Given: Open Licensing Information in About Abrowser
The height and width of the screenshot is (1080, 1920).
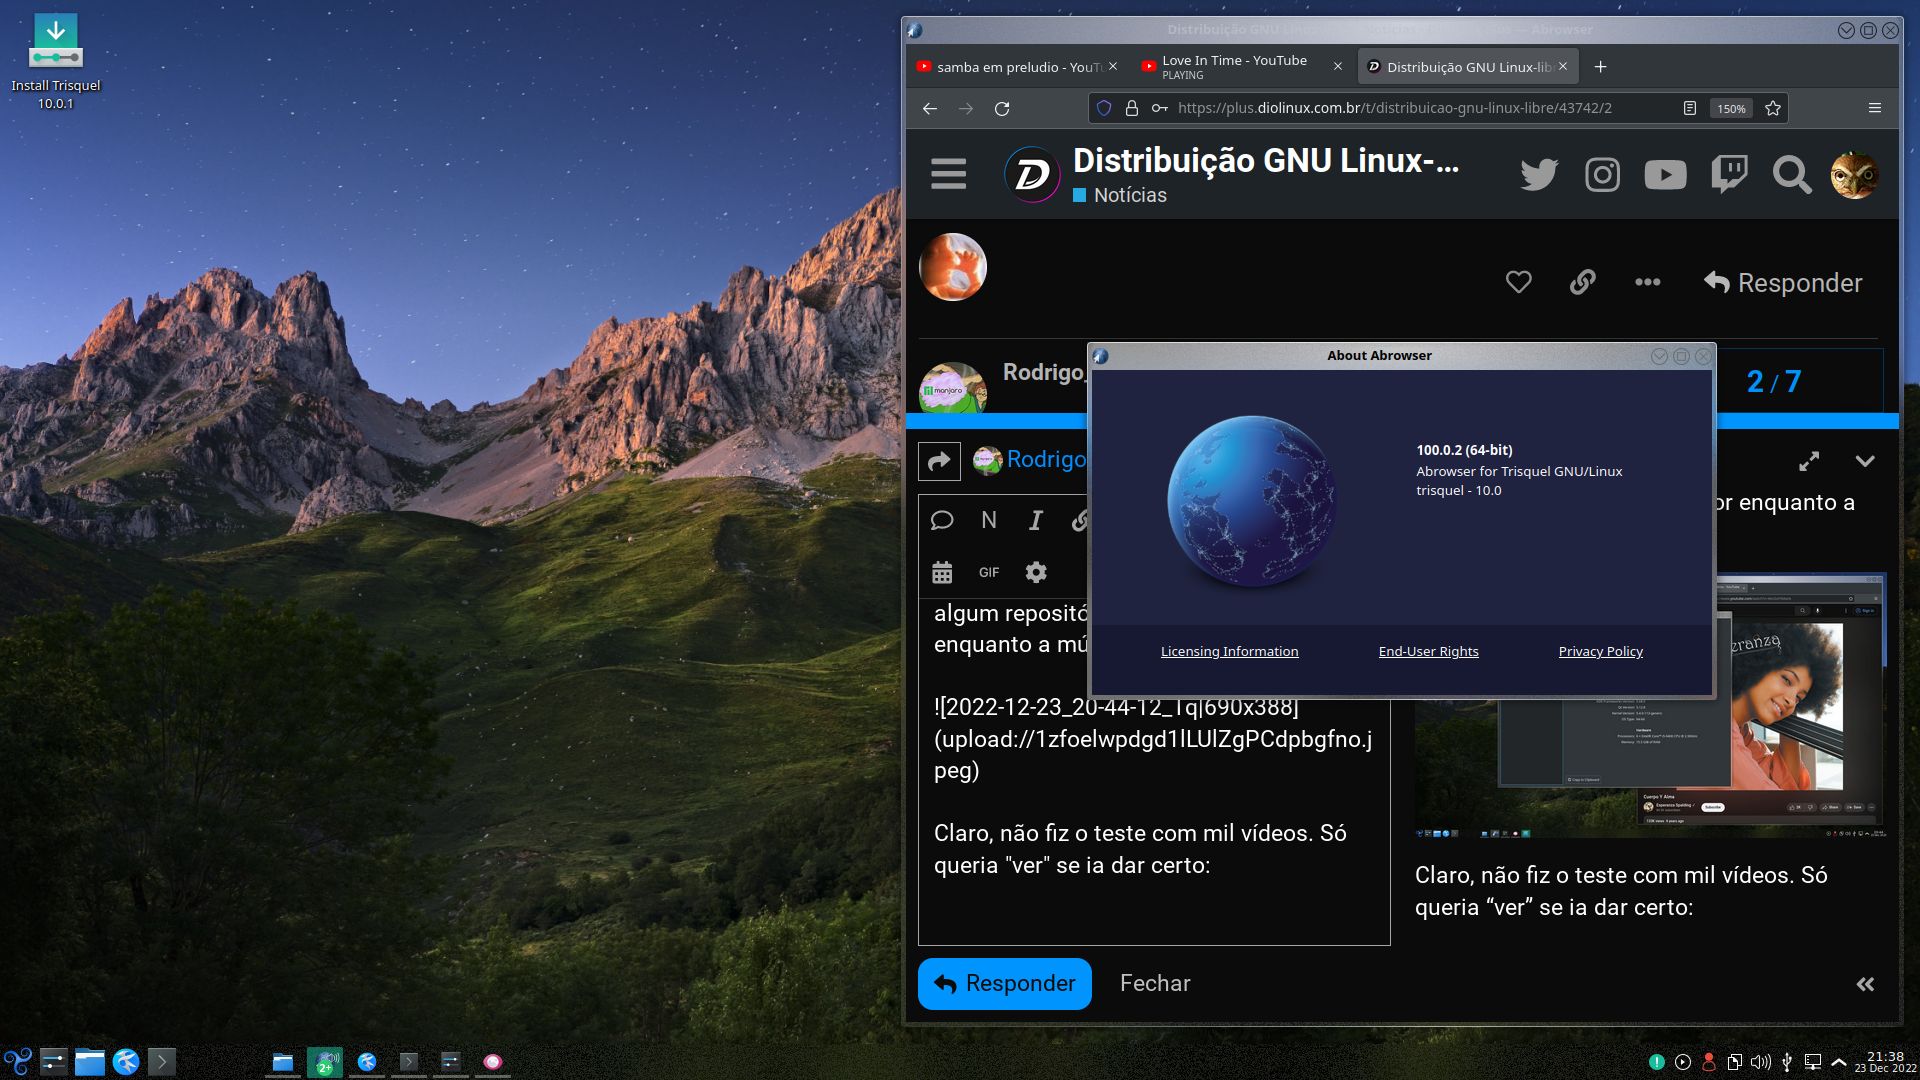Looking at the screenshot, I should pyautogui.click(x=1229, y=651).
